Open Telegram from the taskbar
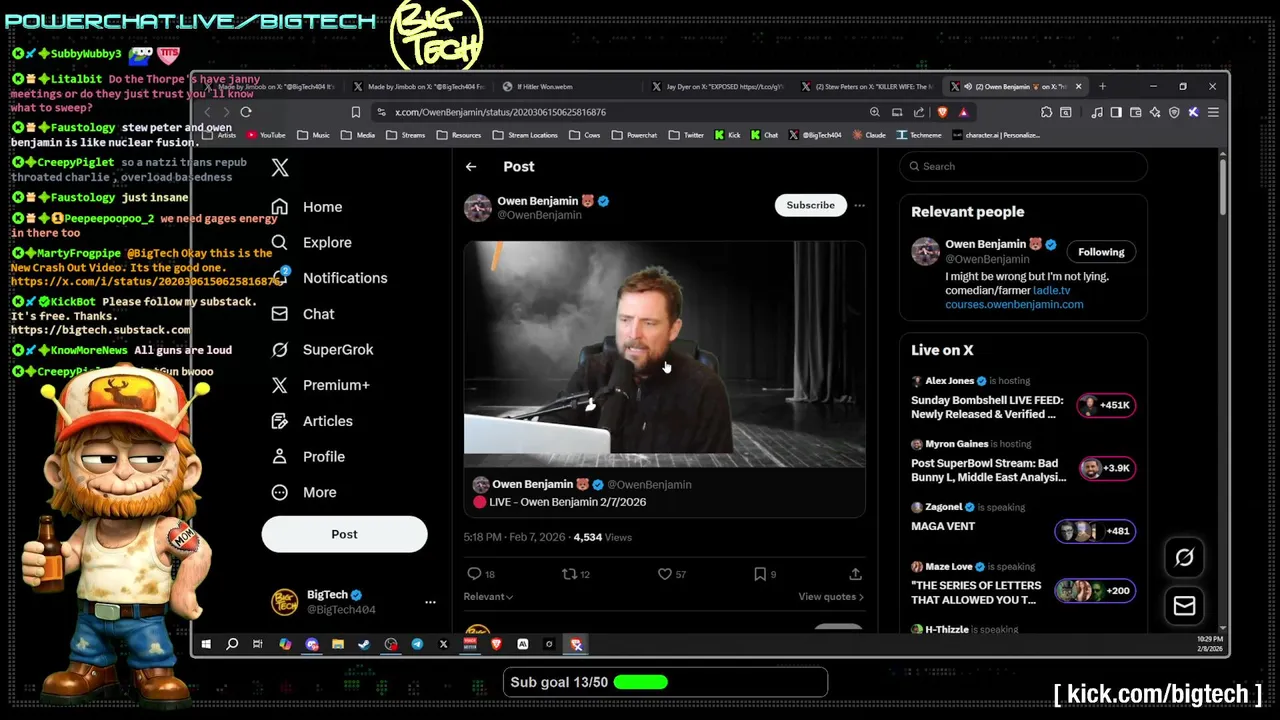This screenshot has height=720, width=1280. pos(417,644)
